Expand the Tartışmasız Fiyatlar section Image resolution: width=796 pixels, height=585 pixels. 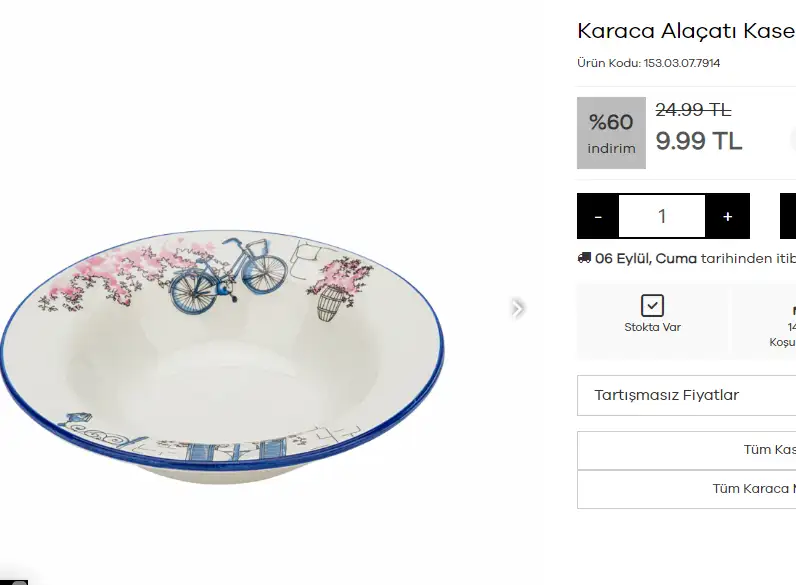tap(686, 395)
